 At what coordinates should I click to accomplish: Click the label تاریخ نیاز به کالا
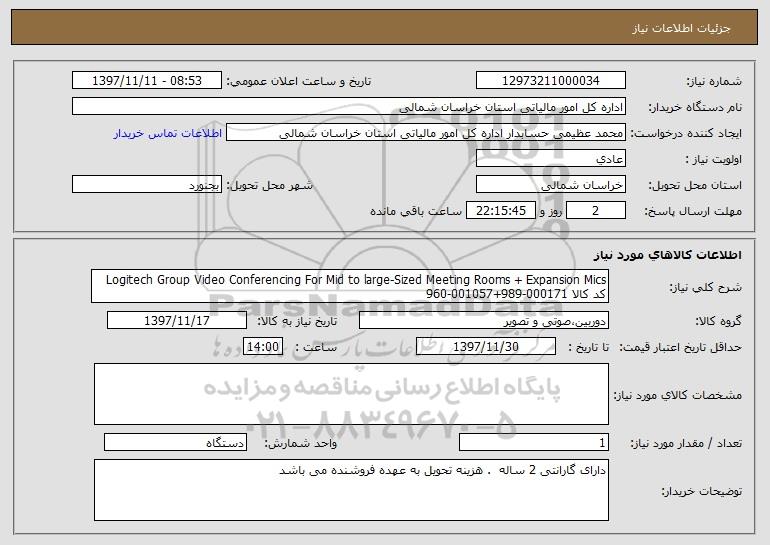(297, 321)
